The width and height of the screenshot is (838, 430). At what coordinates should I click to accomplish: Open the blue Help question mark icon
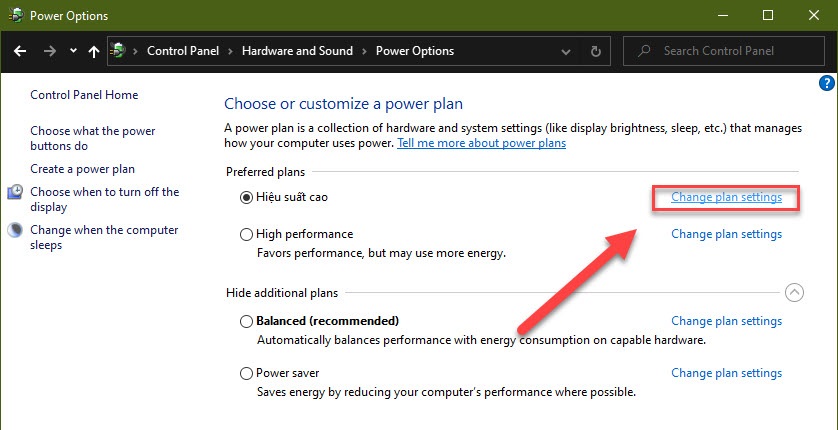(826, 83)
